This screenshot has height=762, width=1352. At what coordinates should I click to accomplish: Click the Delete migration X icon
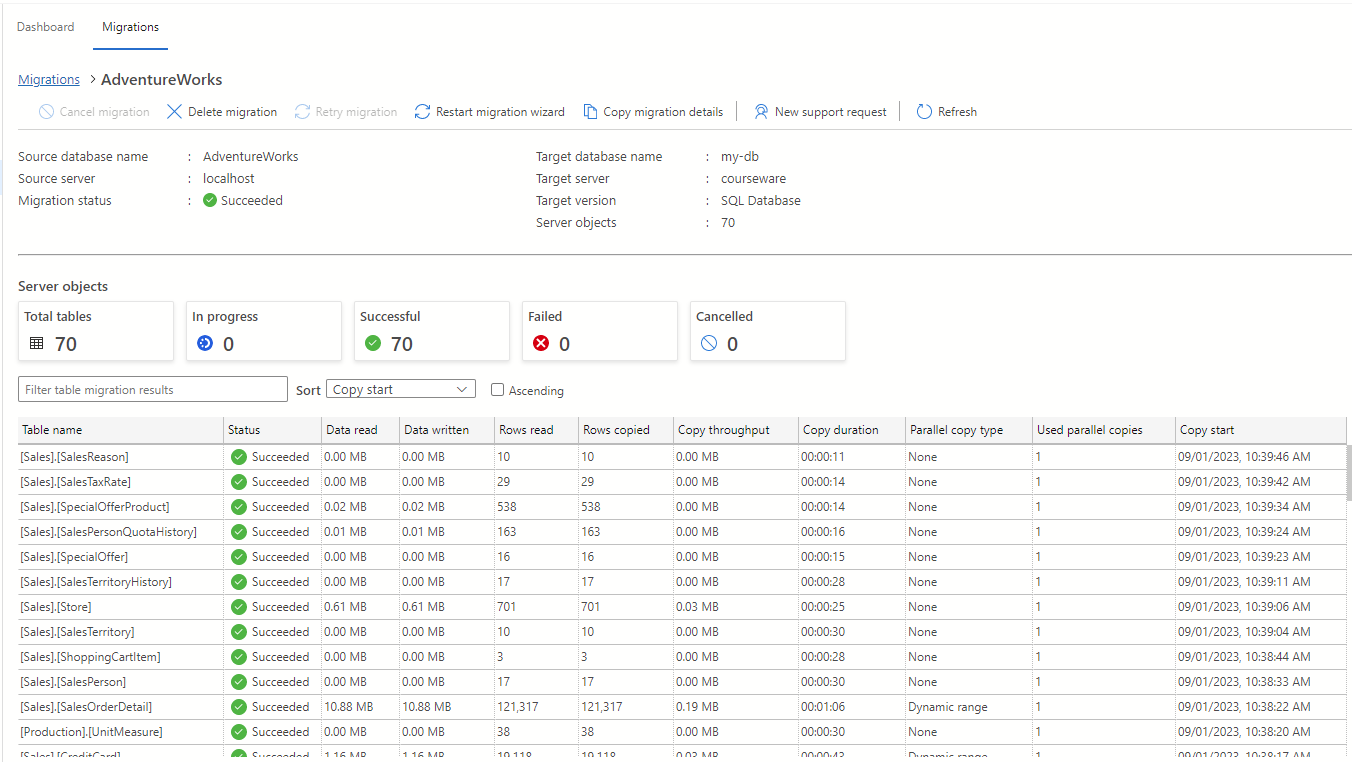(175, 111)
